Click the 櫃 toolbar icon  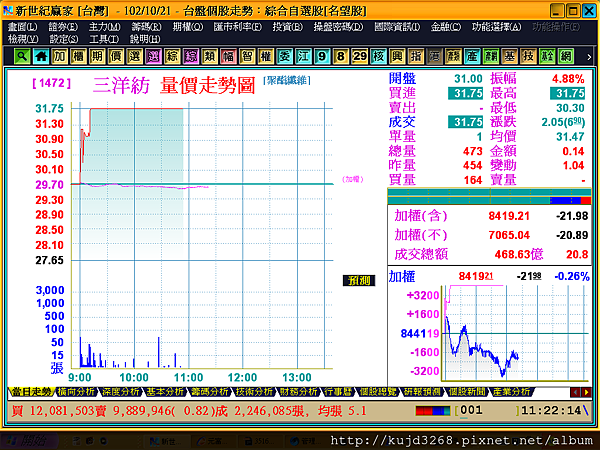[78, 57]
